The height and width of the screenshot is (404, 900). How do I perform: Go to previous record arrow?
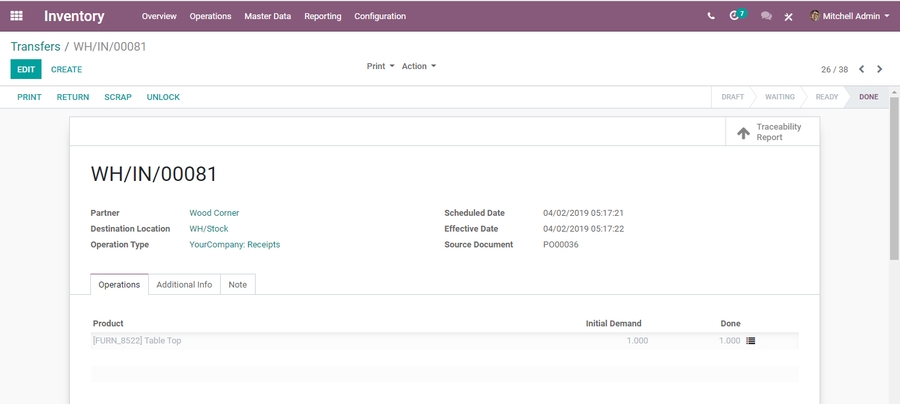[x=862, y=69]
